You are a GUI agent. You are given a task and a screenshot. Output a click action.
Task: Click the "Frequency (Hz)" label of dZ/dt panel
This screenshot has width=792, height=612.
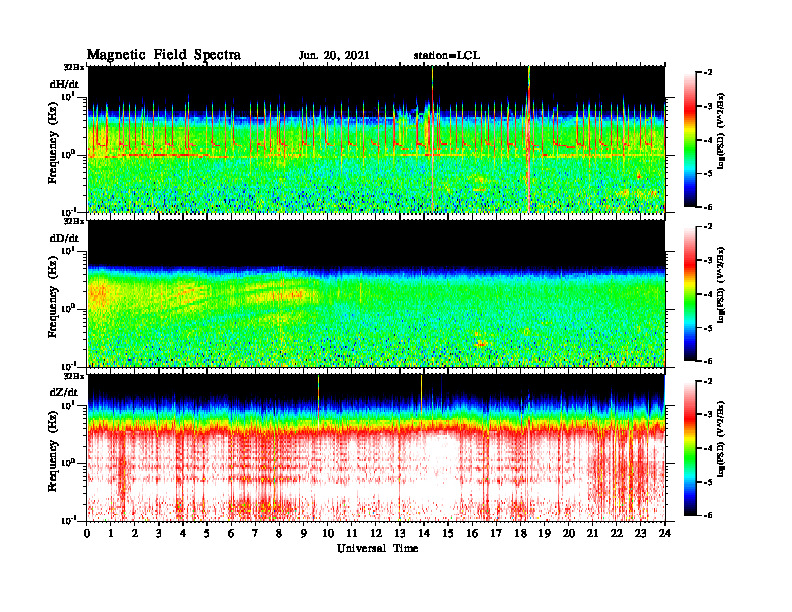(53, 451)
